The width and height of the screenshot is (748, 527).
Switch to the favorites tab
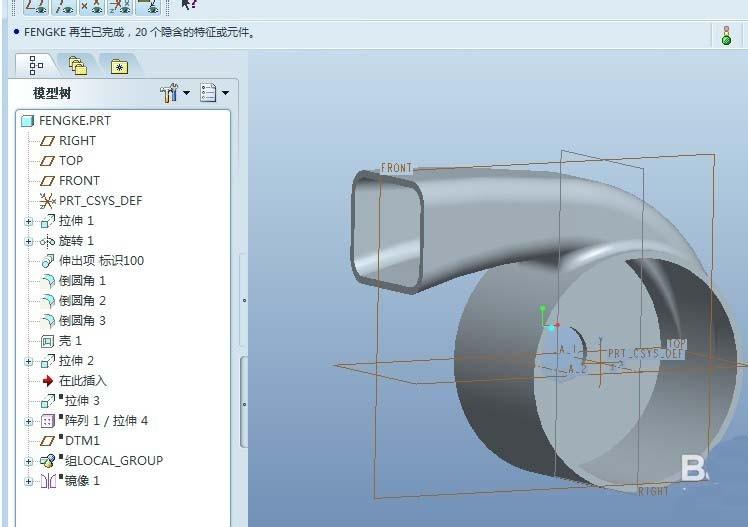(x=119, y=67)
